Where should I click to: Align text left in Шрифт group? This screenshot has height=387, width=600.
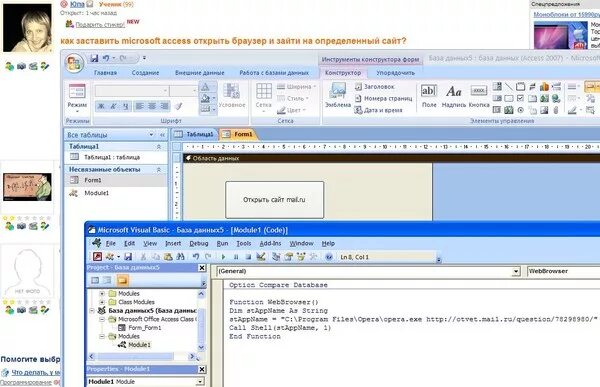(x=140, y=106)
